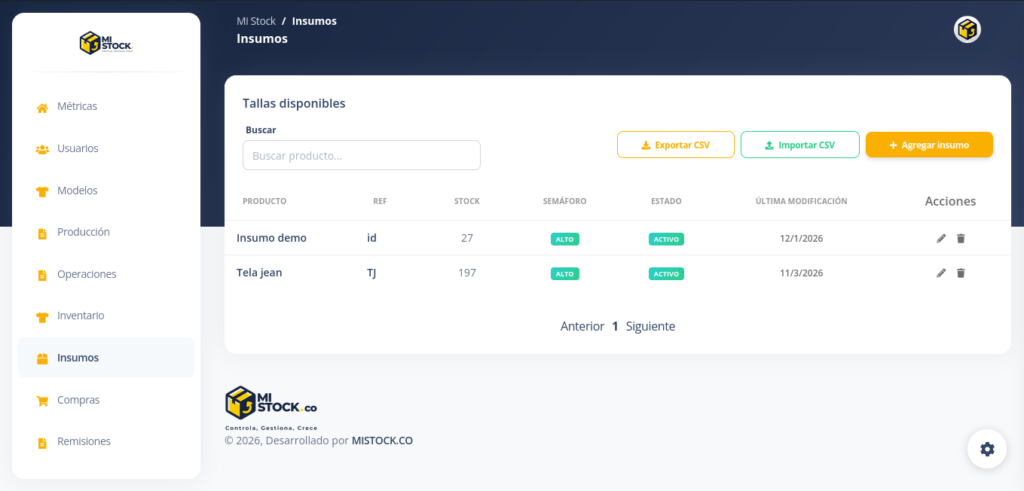Click the Mi Stock breadcrumb link
The width and height of the screenshot is (1024, 491).
256,21
